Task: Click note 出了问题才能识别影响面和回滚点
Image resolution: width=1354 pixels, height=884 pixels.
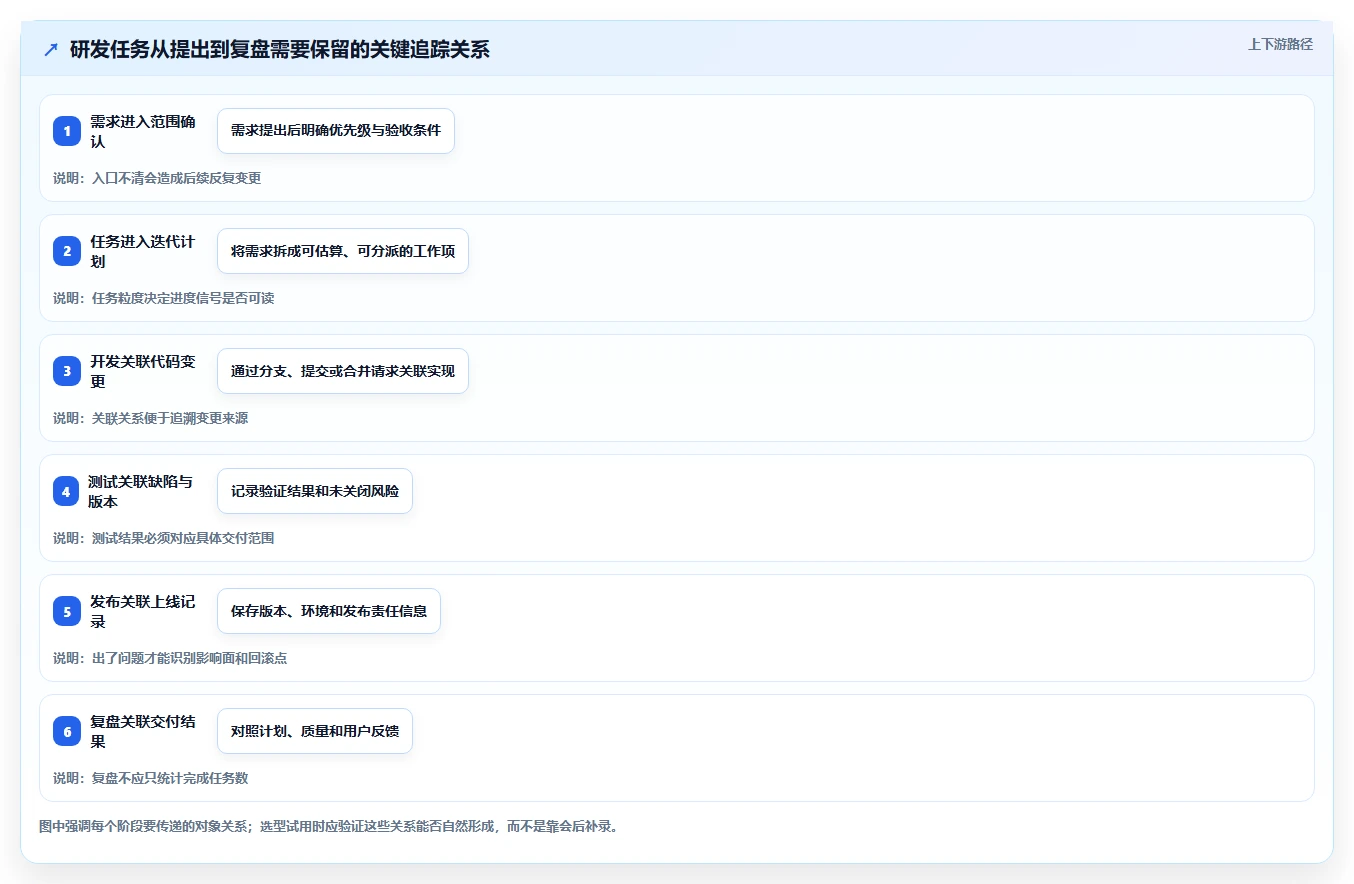Action: point(170,658)
